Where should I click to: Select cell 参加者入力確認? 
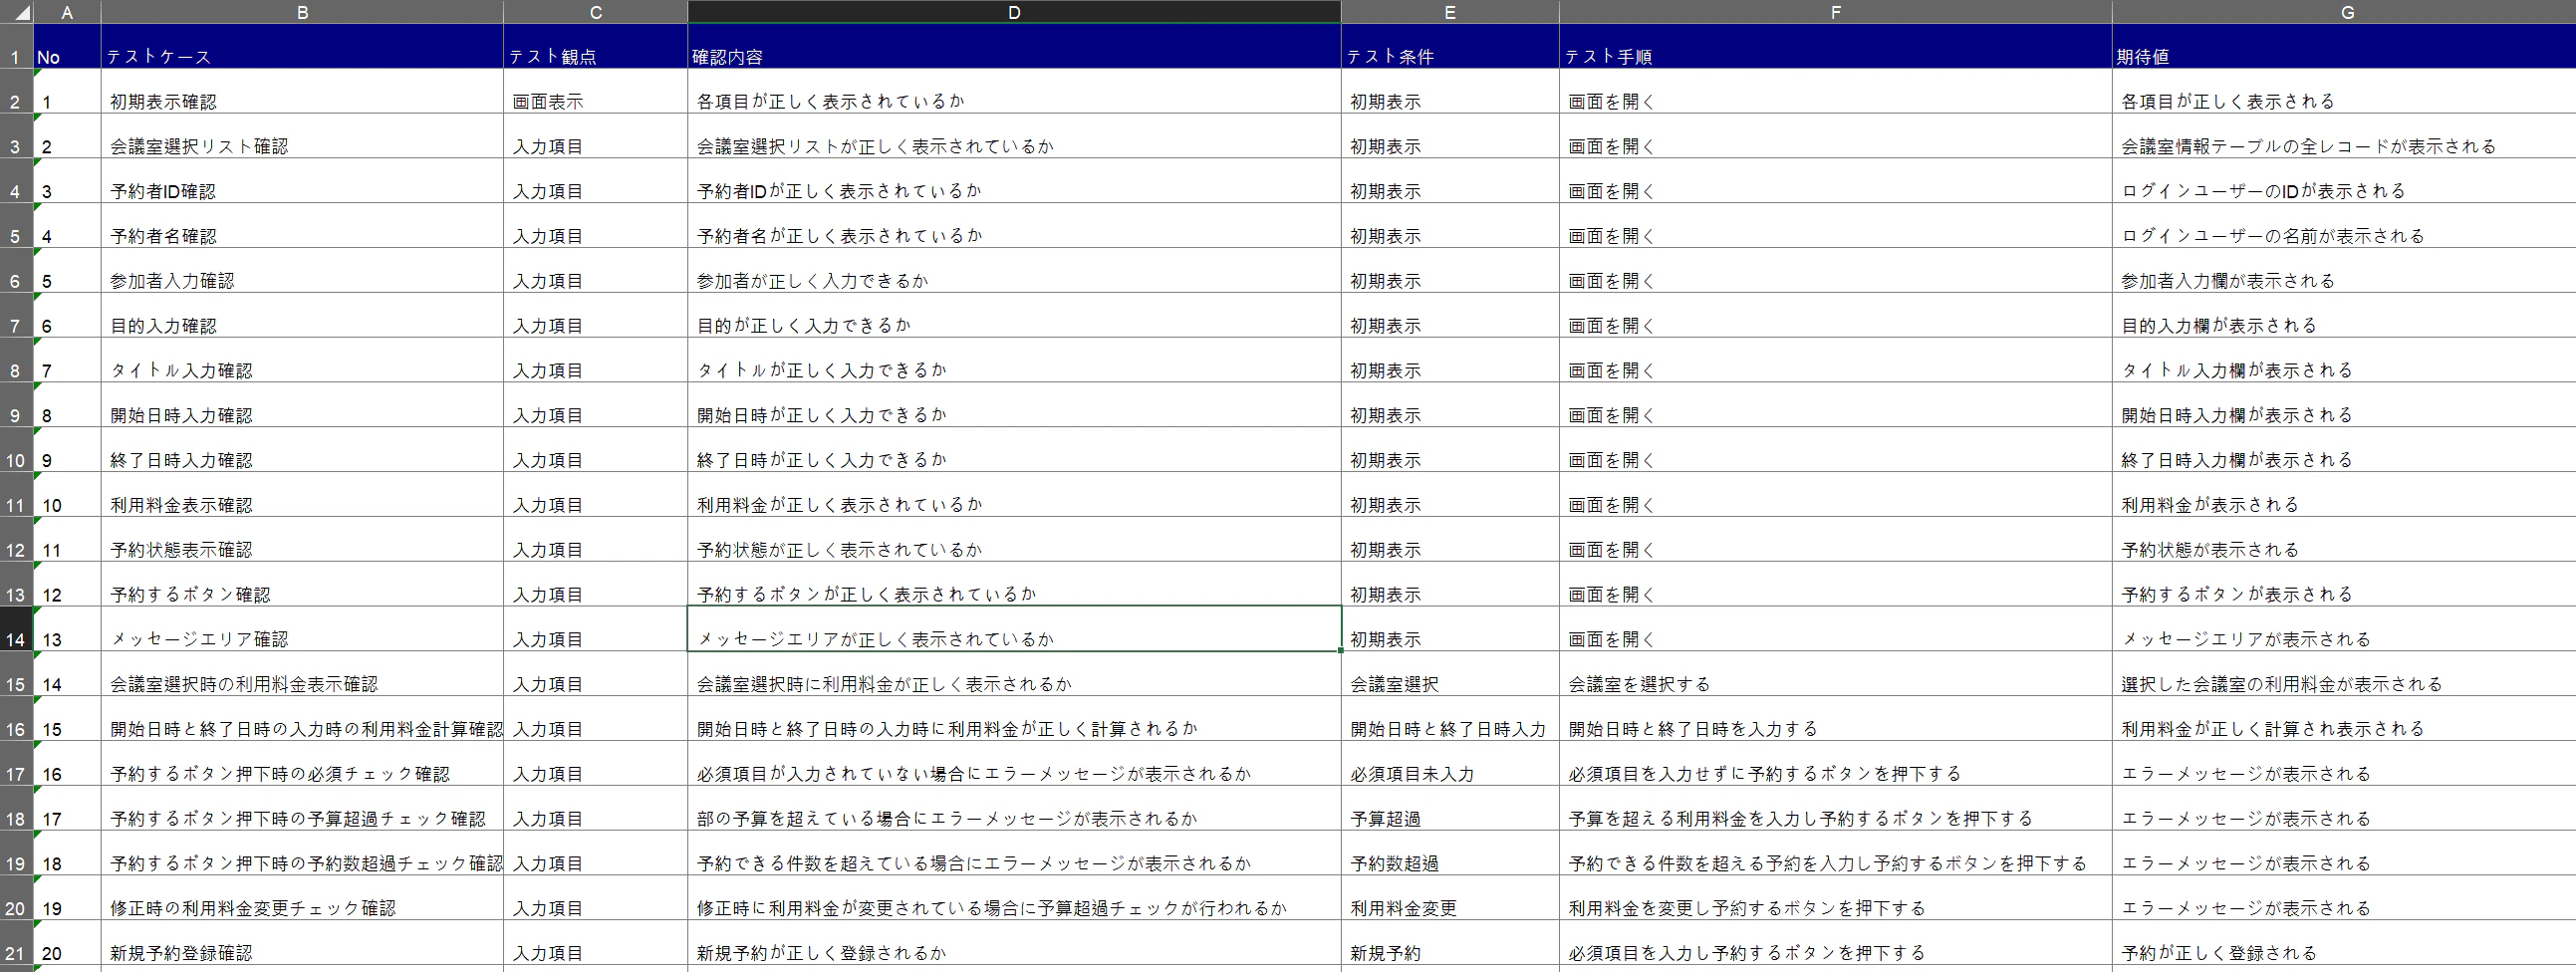point(302,271)
